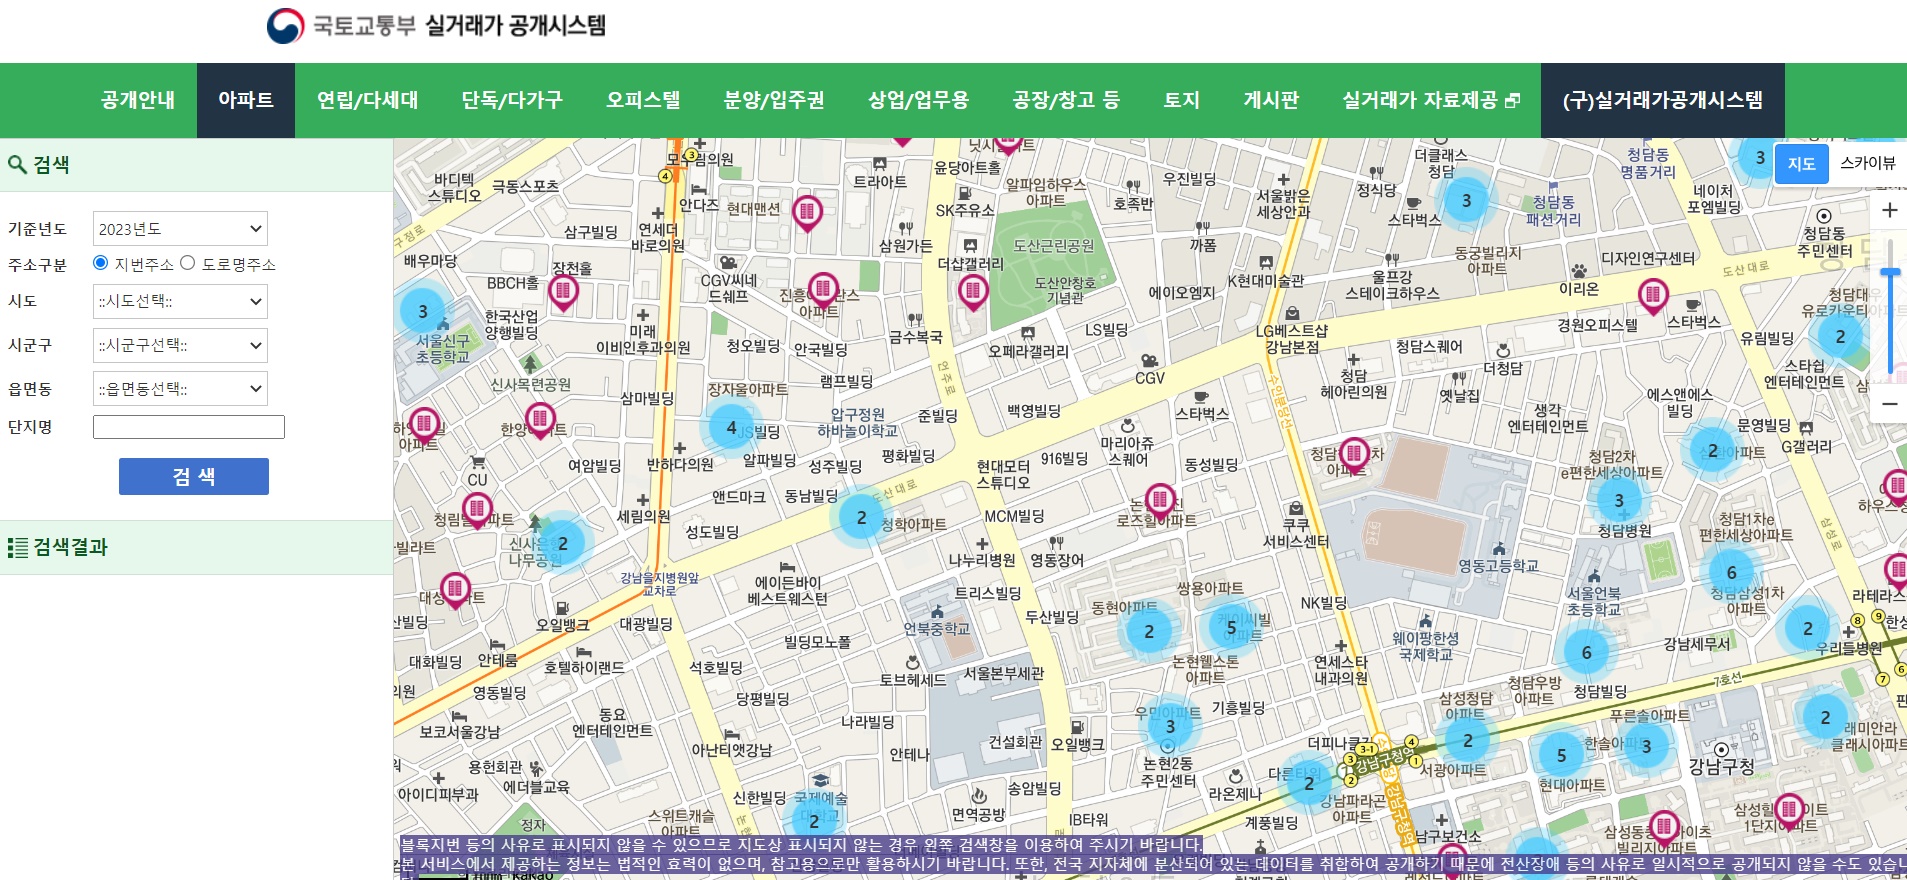
Task: Open the 단독/다가구 menu
Action: (512, 100)
